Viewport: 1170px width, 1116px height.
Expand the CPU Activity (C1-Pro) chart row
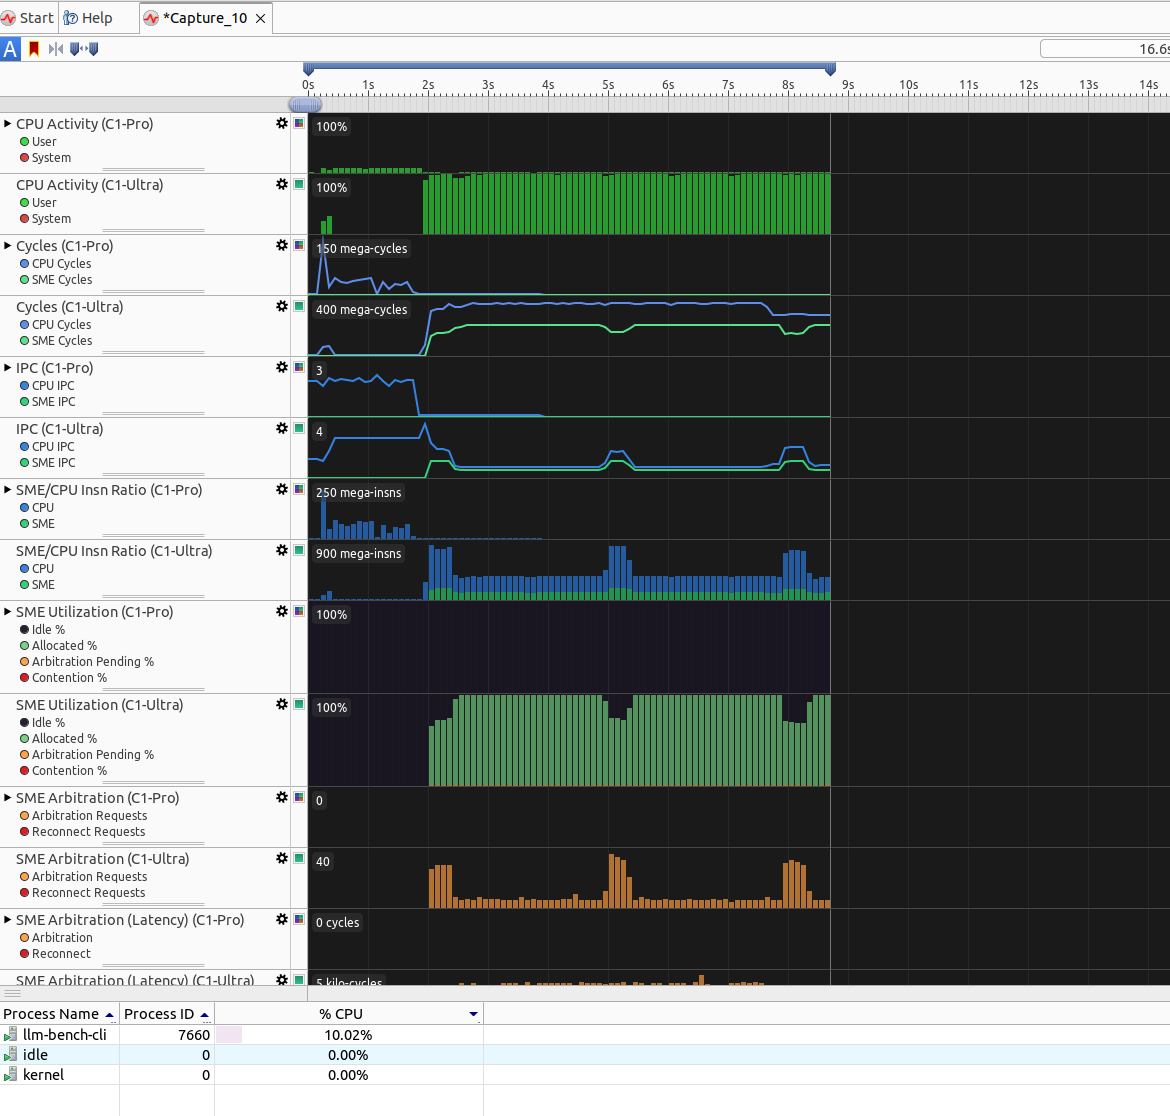[x=7, y=123]
